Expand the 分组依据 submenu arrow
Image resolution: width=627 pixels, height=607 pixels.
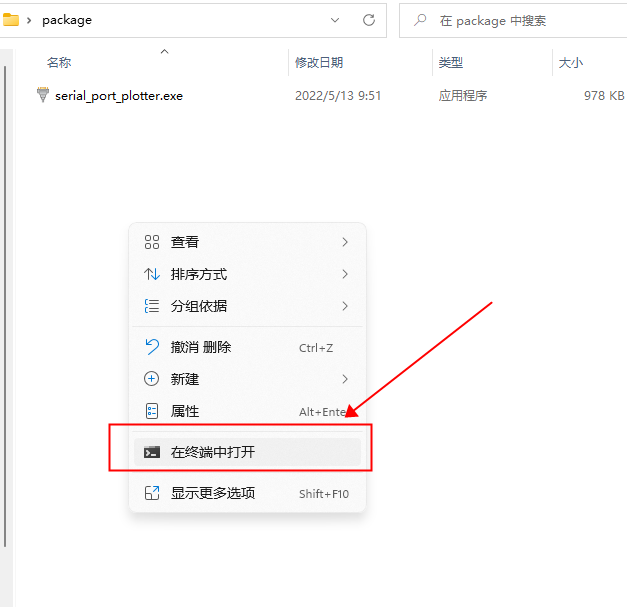tap(345, 306)
